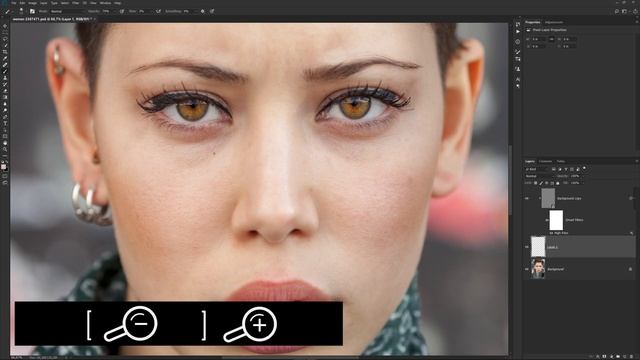
Task: Select the Zoom tool in toolbar
Action: [x=5, y=148]
